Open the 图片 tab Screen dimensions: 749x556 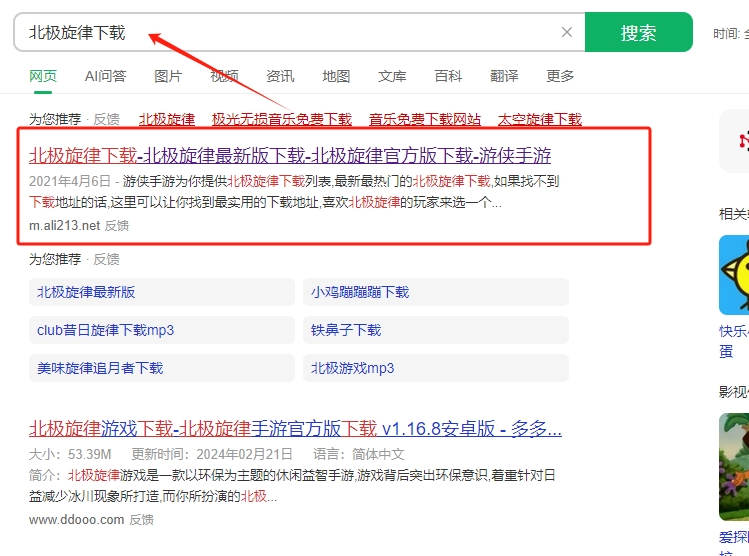[x=168, y=76]
